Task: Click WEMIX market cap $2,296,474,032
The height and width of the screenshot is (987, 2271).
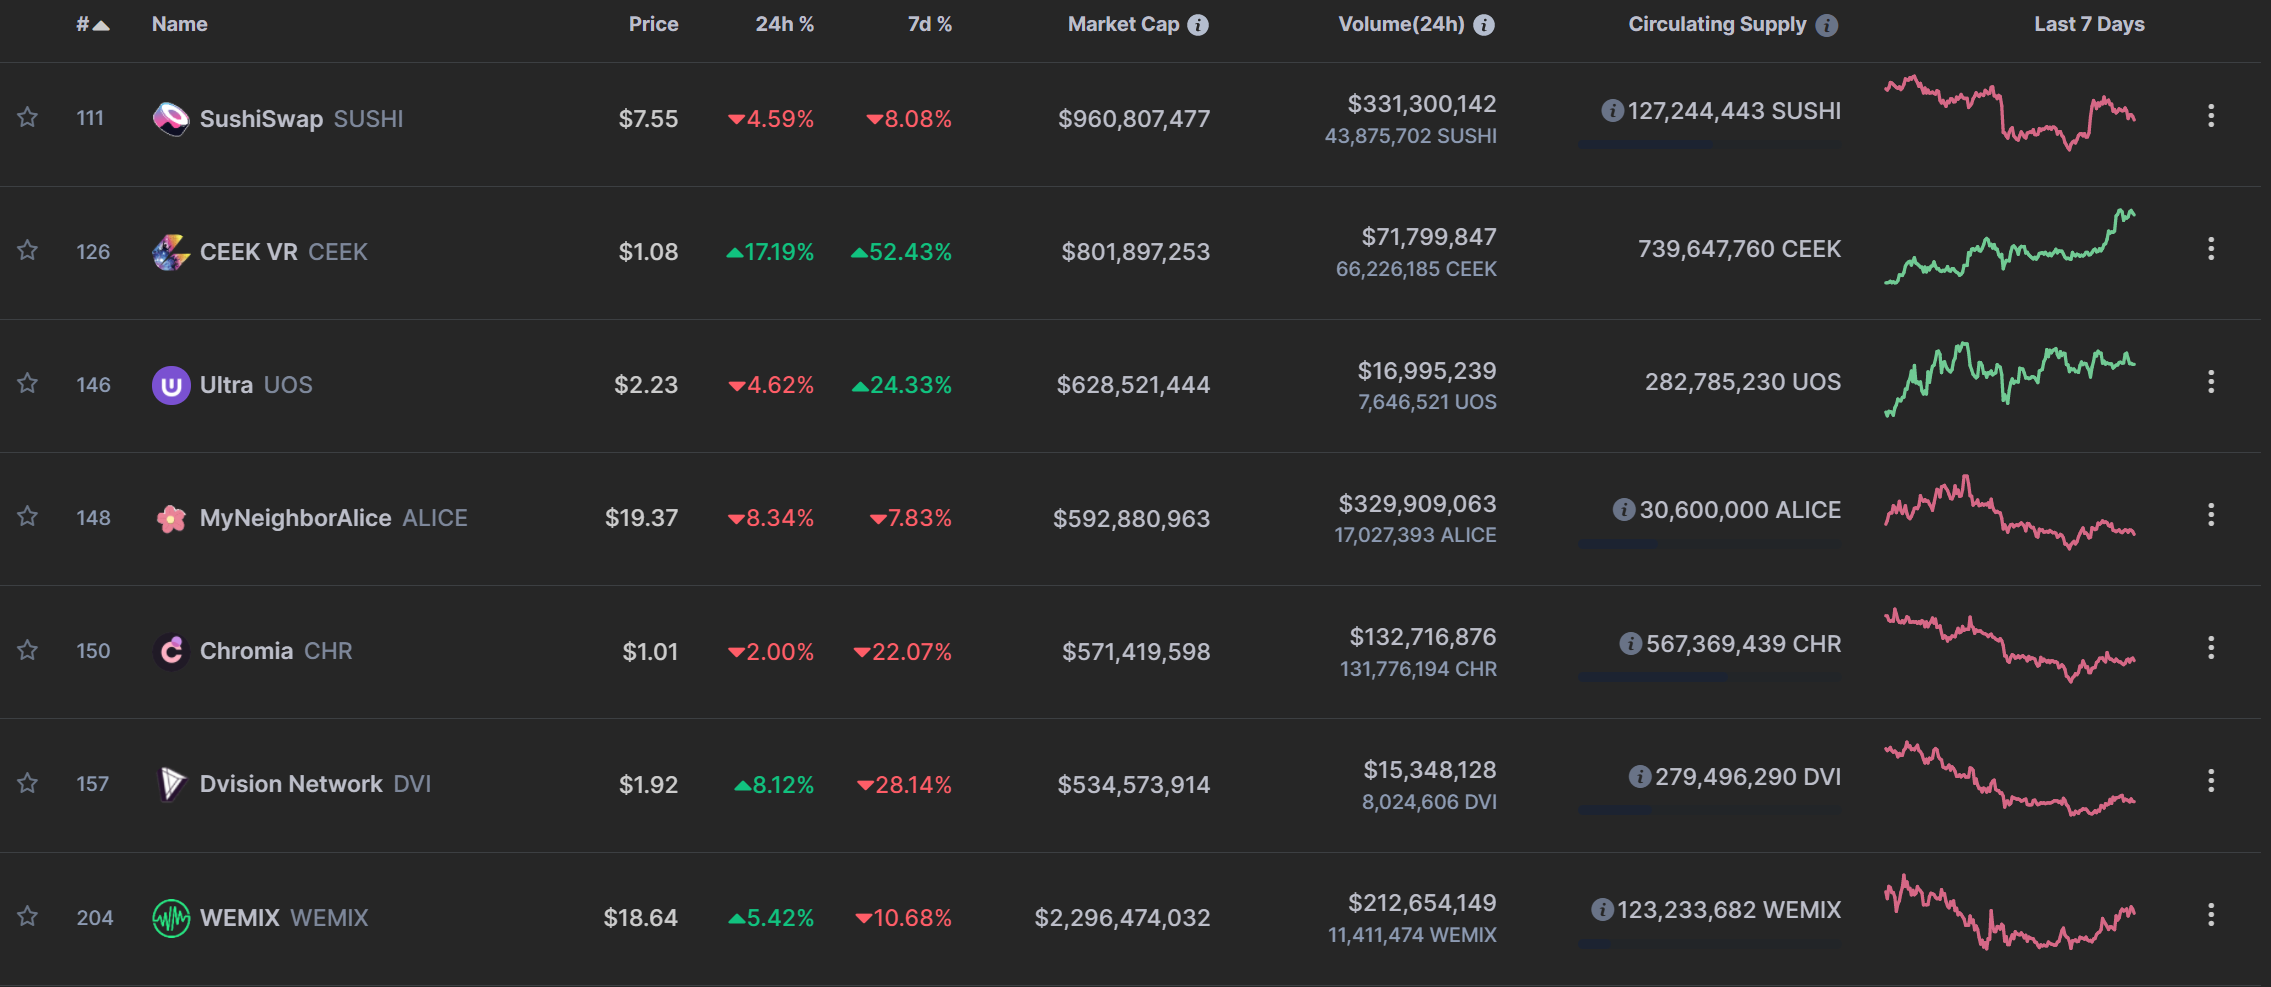Action: (1122, 918)
